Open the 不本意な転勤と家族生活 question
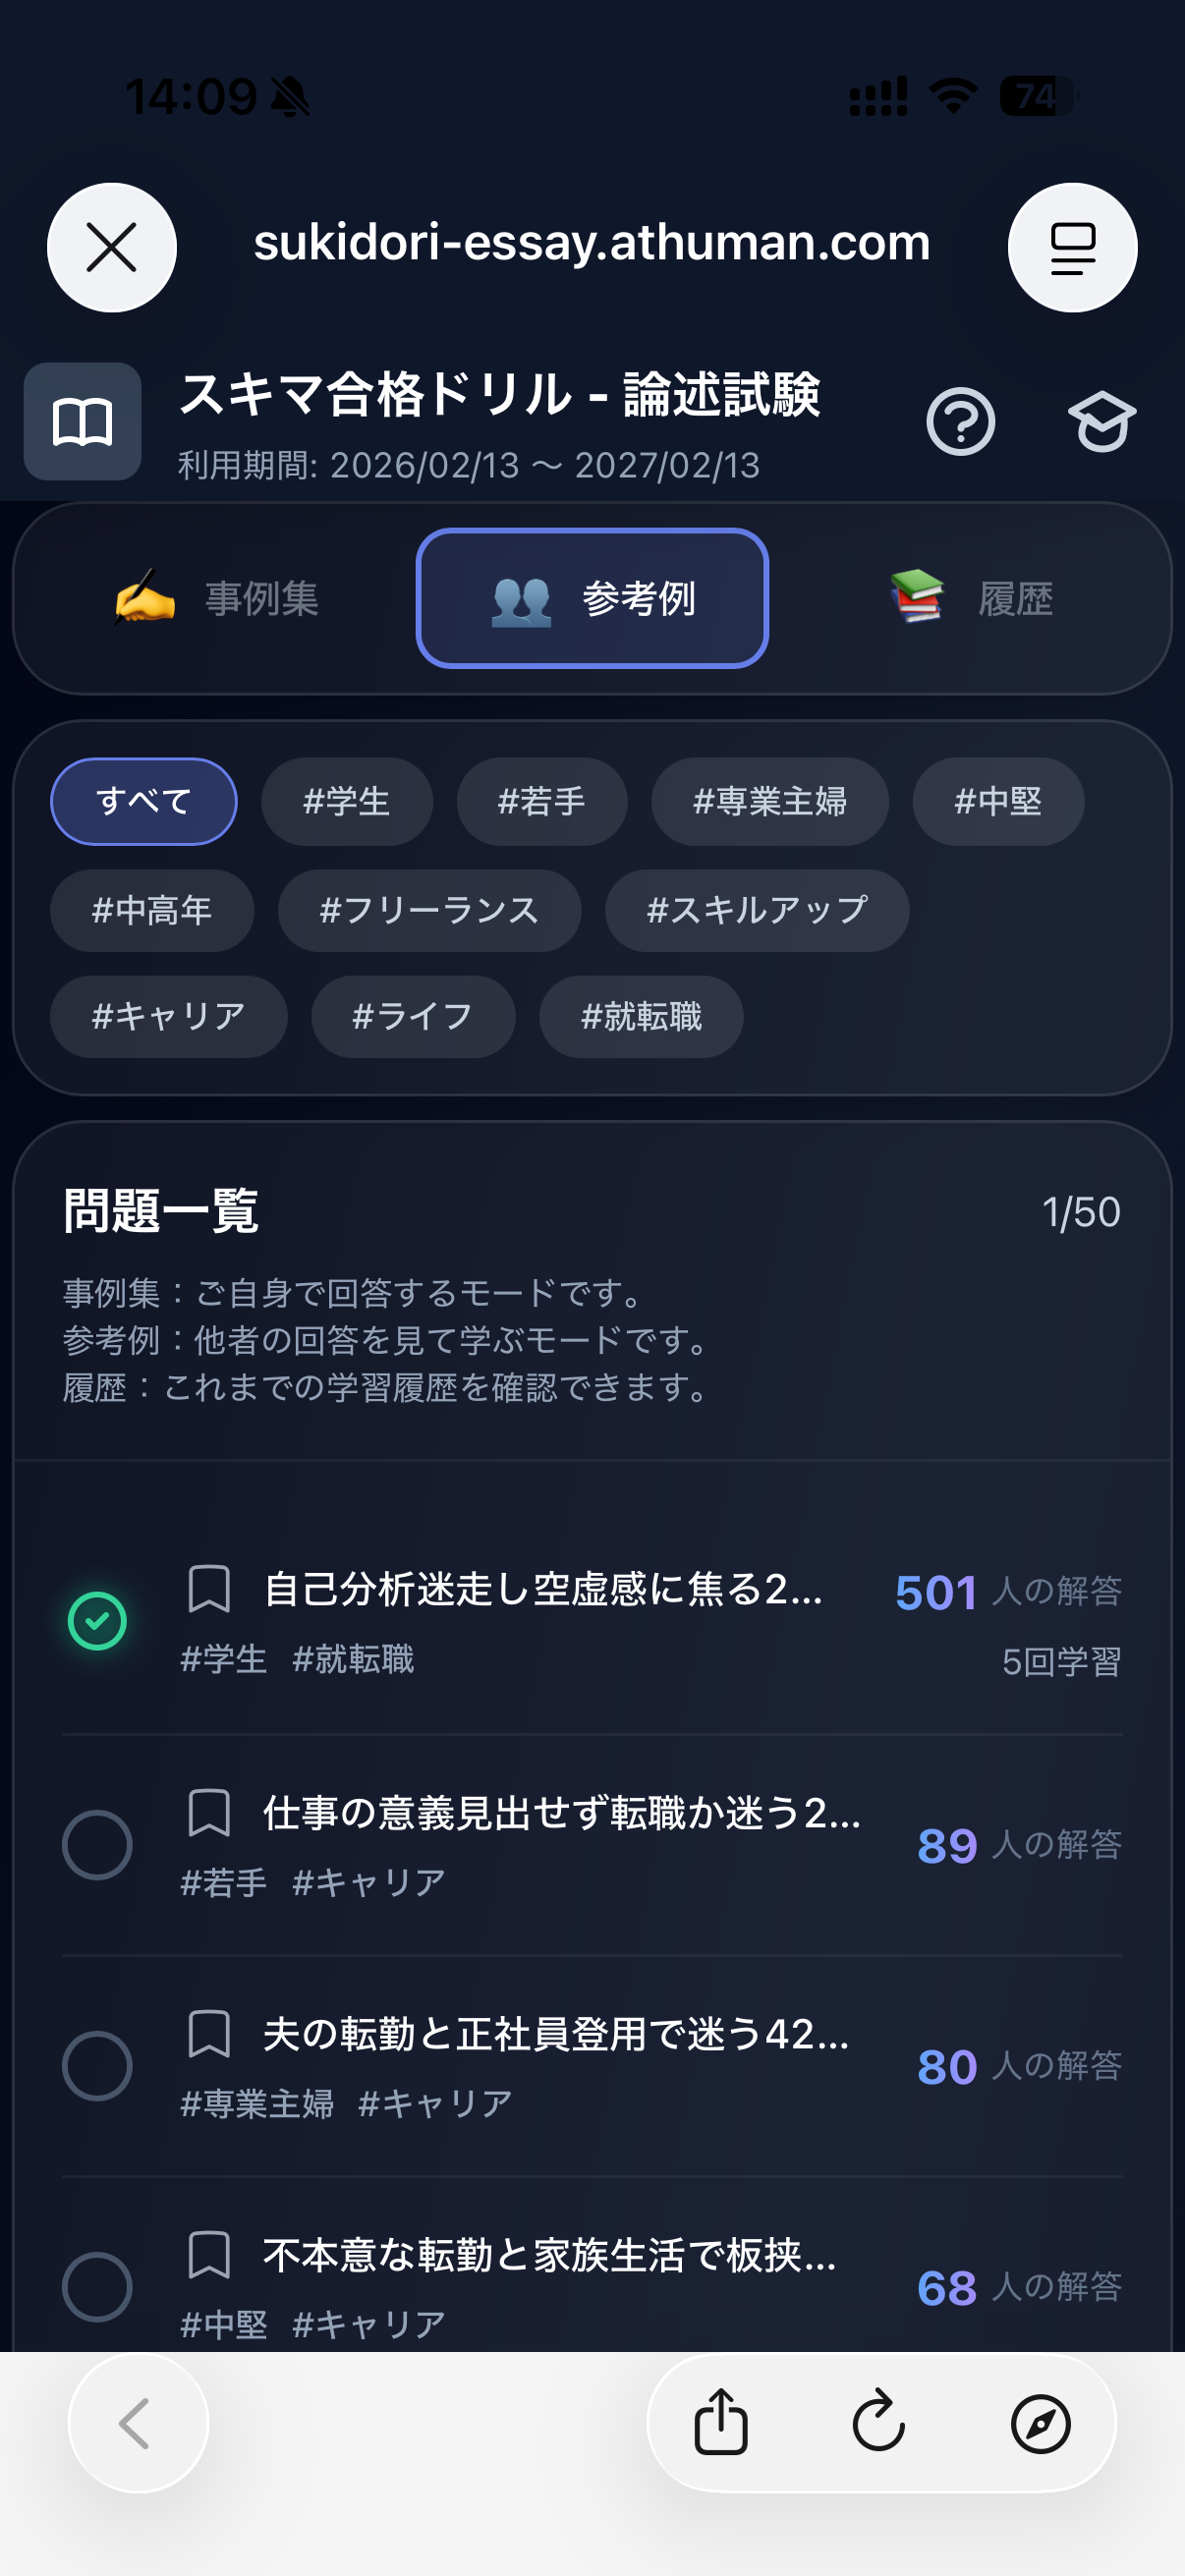Viewport: 1185px width, 2576px height. [x=549, y=2255]
